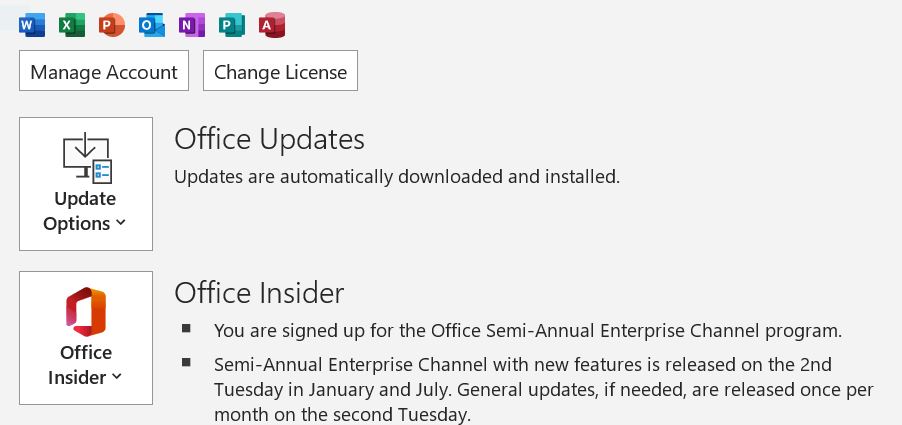Open the Update Options menu label
Image resolution: width=902 pixels, height=425 pixels.
[85, 211]
